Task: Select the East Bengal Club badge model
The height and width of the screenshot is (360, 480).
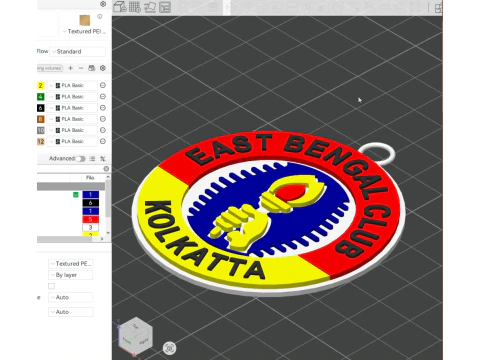Action: (x=268, y=213)
